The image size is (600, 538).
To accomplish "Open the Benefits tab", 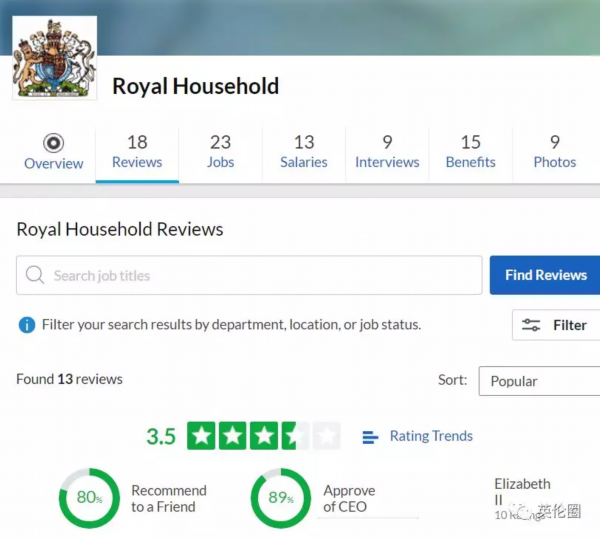I will tap(470, 152).
